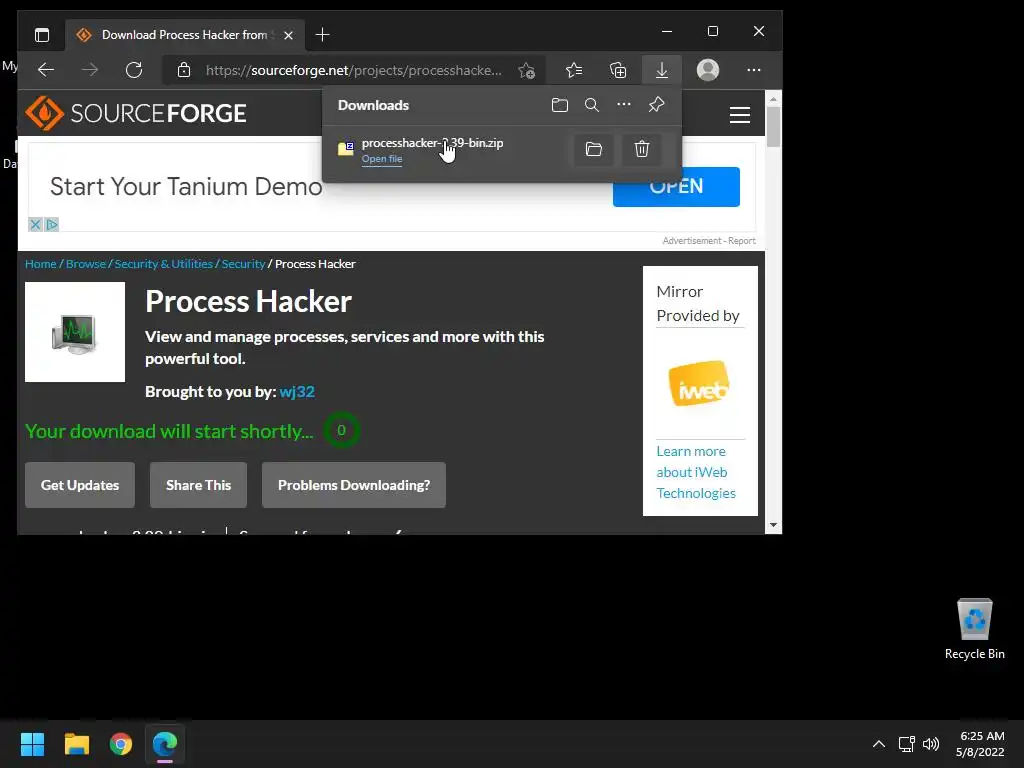Show processhacker zip in folder

coord(594,149)
